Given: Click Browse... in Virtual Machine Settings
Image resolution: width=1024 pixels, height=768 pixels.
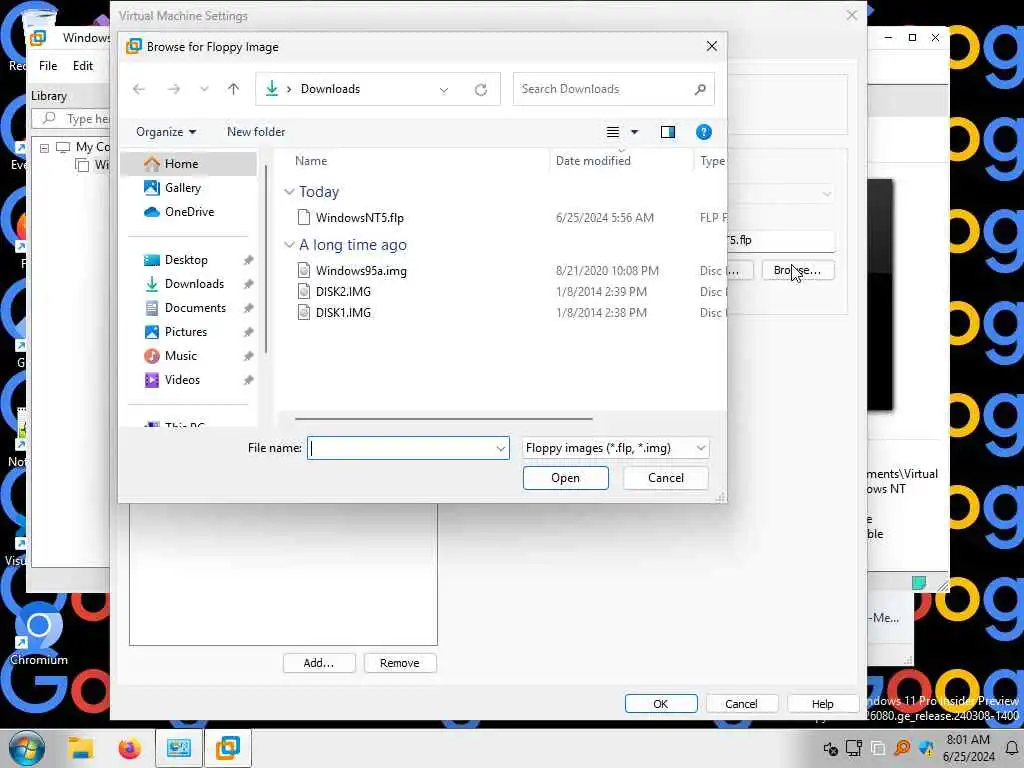Looking at the screenshot, I should (x=798, y=270).
